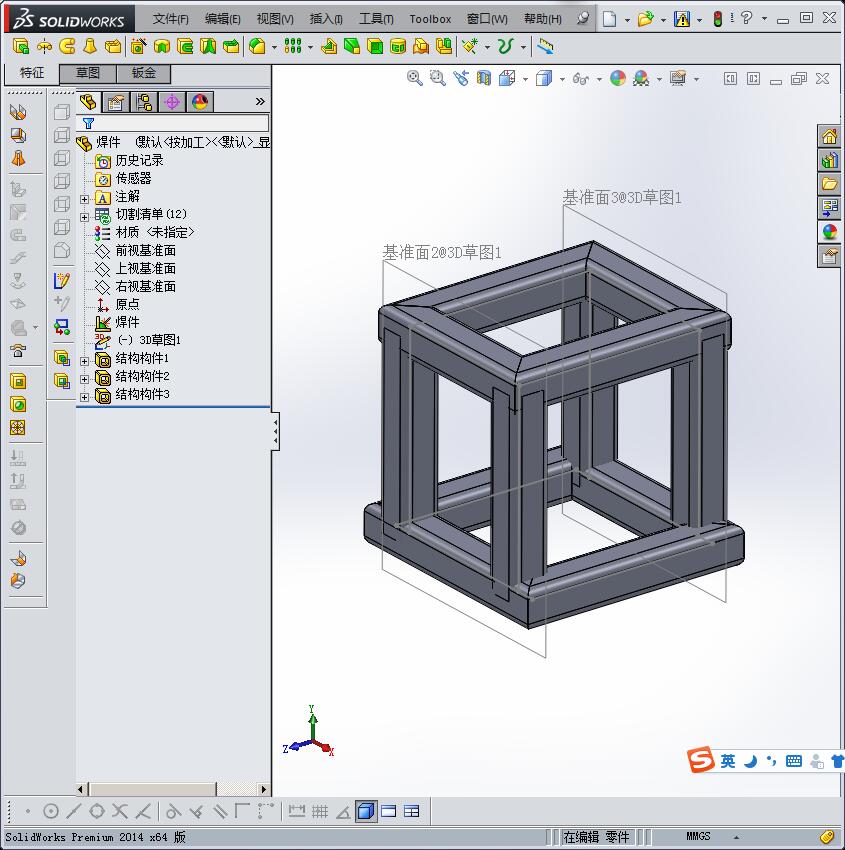The width and height of the screenshot is (845, 850).
Task: Open the Help question mark dropdown
Action: 764,19
